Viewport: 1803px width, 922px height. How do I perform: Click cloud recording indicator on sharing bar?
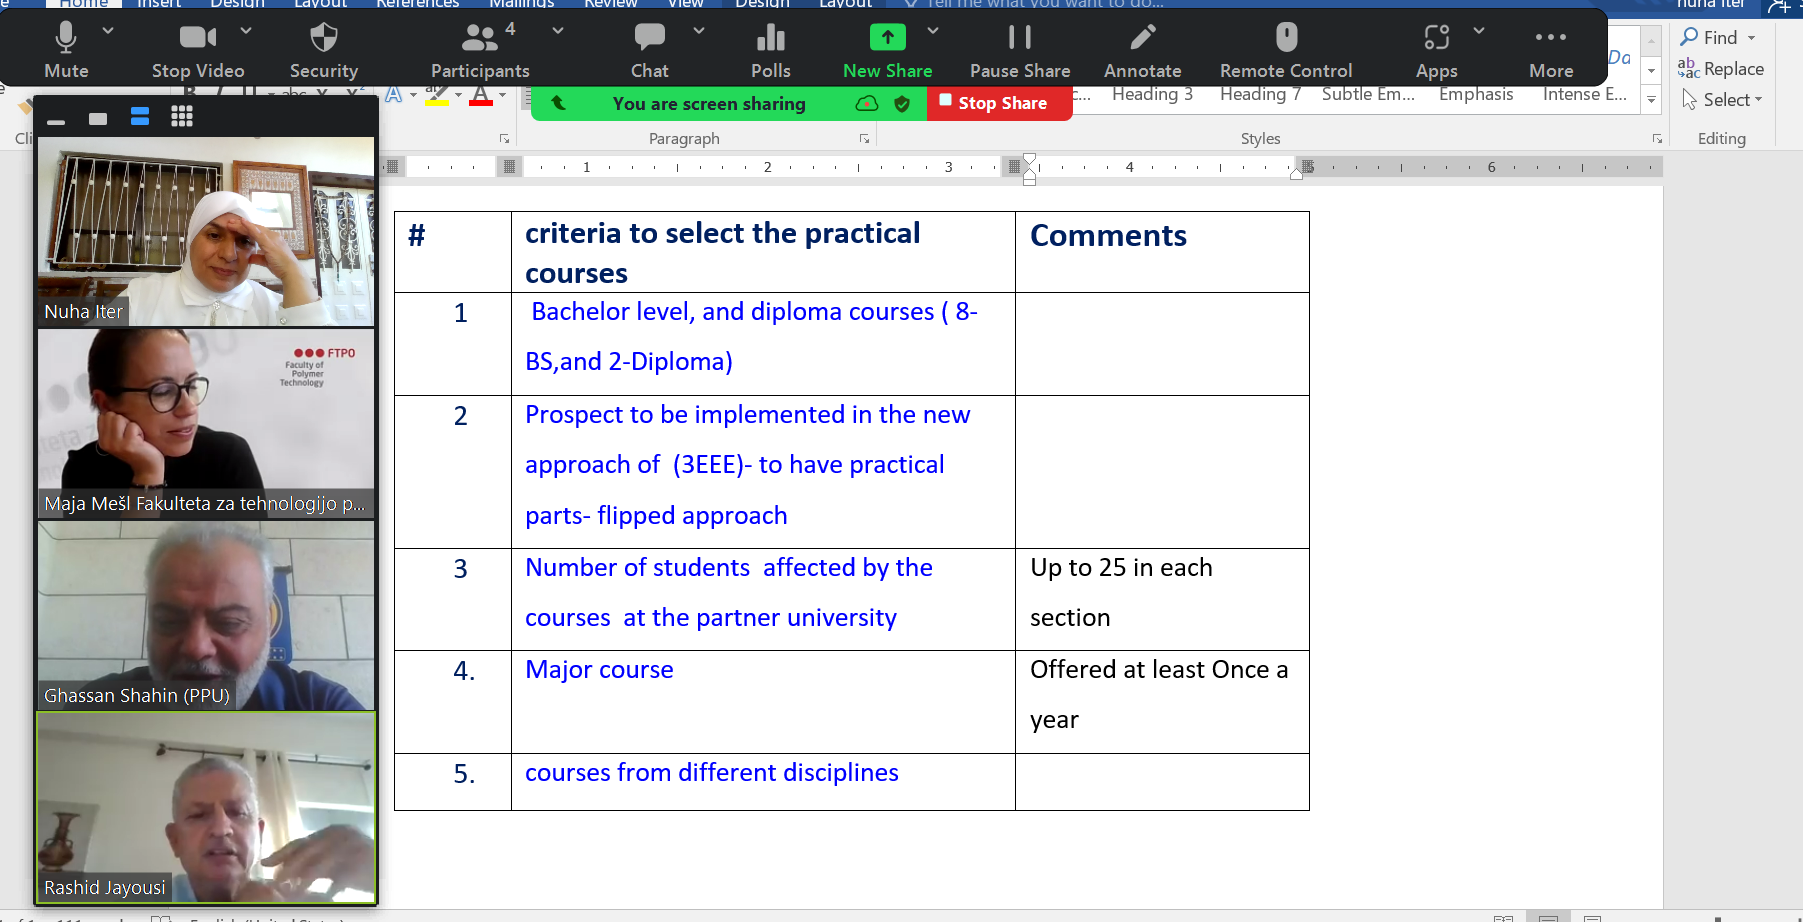click(867, 103)
